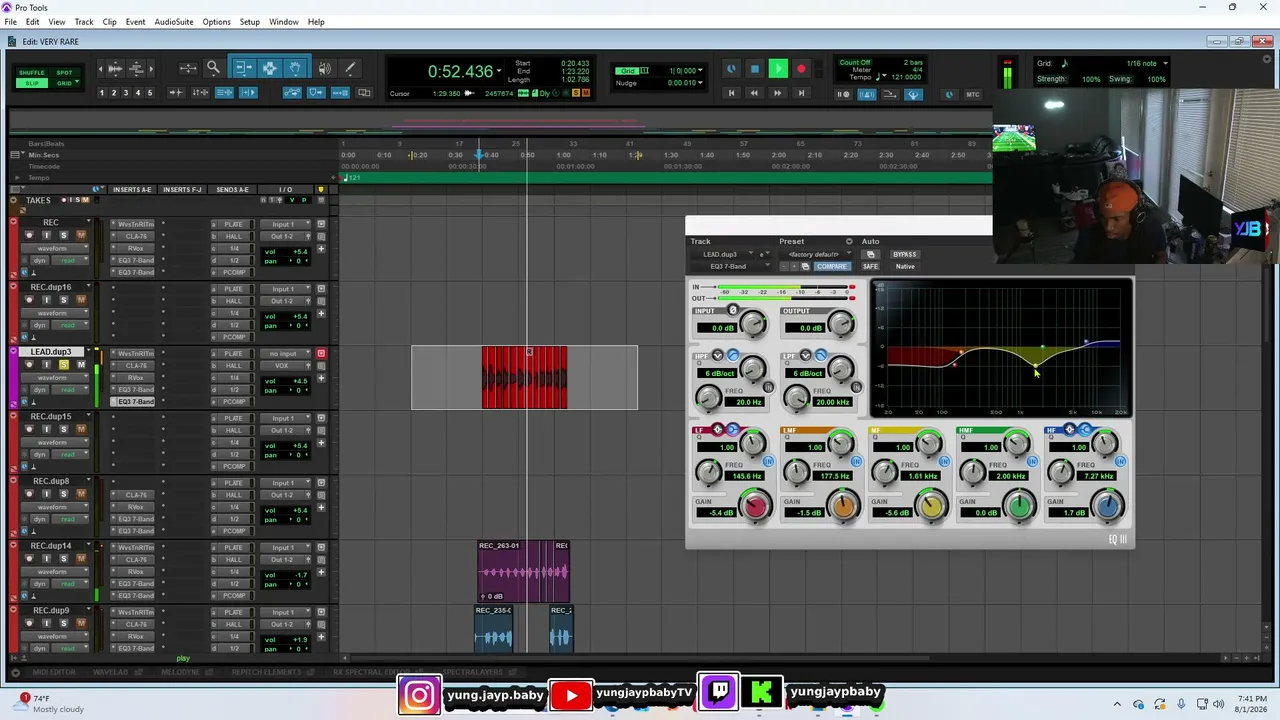Viewport: 1280px width, 720px height.
Task: Open REC track input selector Input 1
Action: 284,224
